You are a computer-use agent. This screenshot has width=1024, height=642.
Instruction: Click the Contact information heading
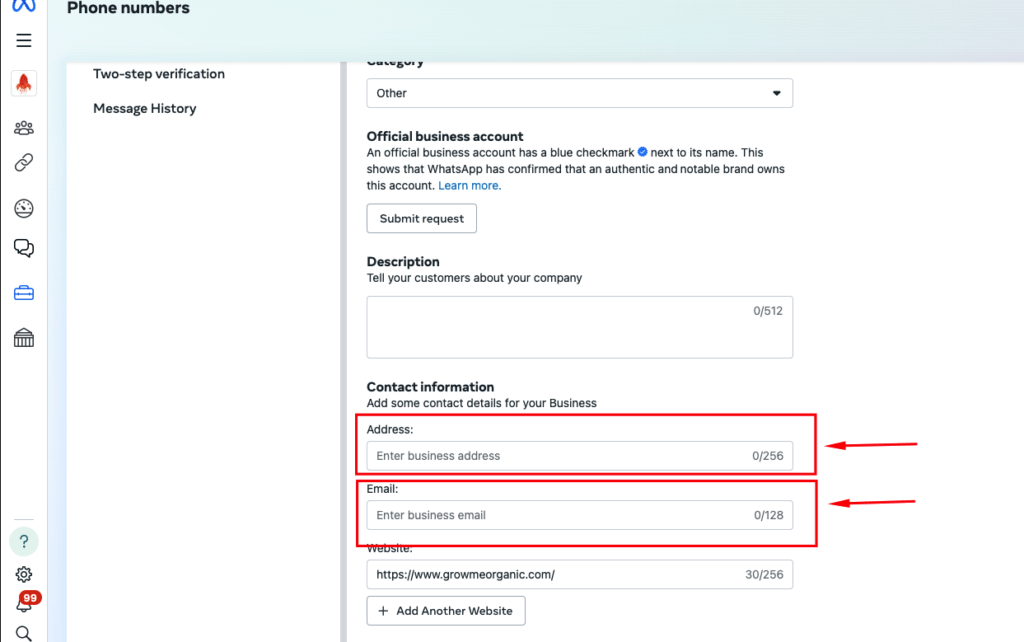pos(430,387)
